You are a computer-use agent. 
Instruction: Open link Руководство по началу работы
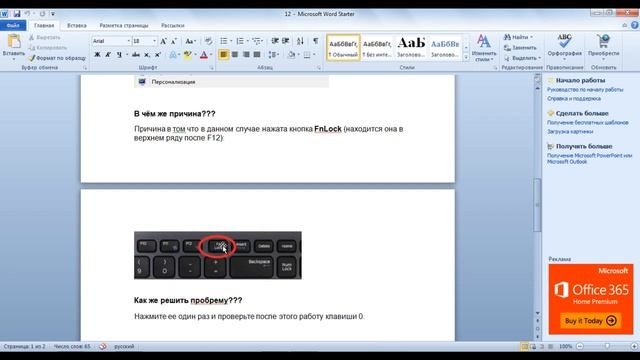585,89
